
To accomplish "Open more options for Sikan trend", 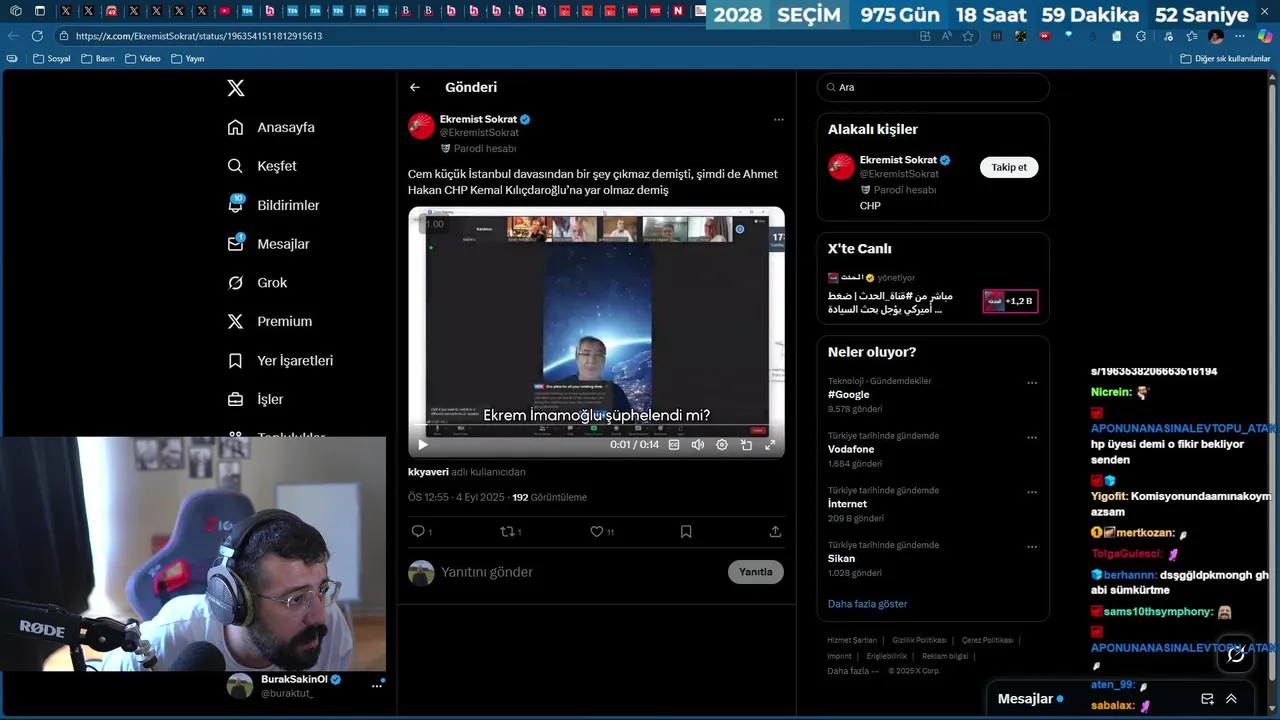I will pyautogui.click(x=1032, y=548).
